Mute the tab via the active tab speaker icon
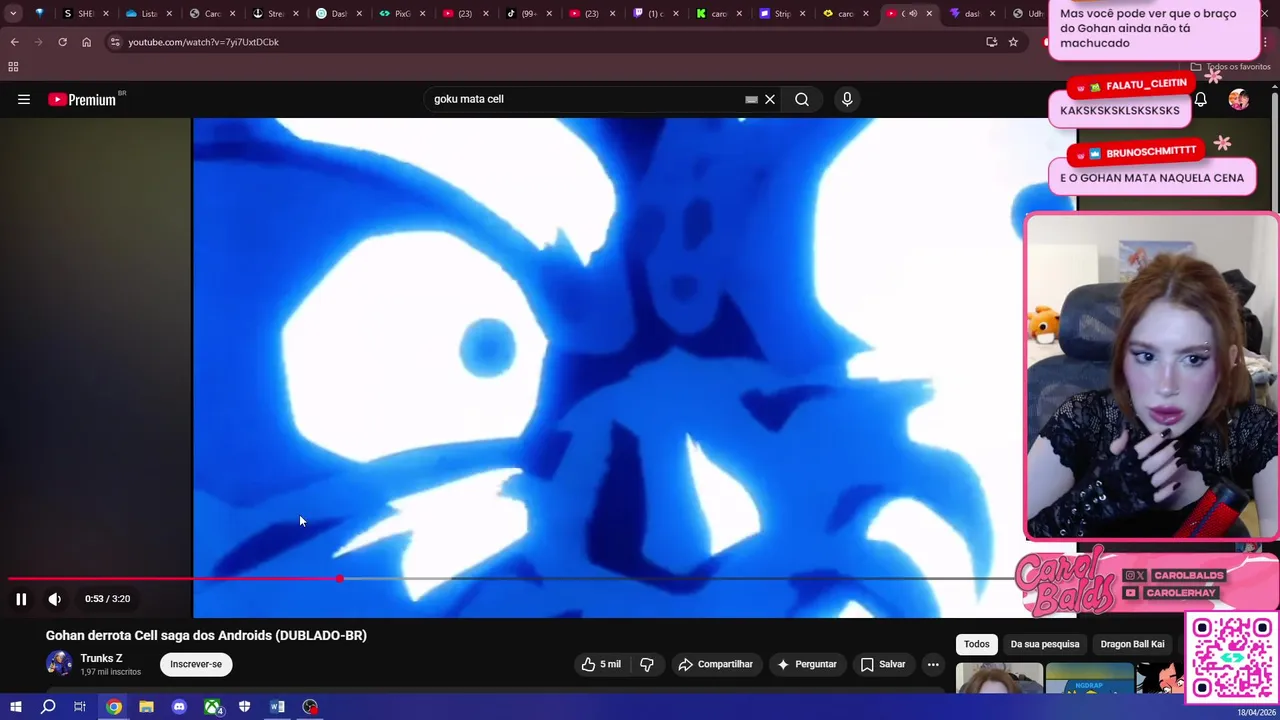This screenshot has height=720, width=1280. (913, 14)
